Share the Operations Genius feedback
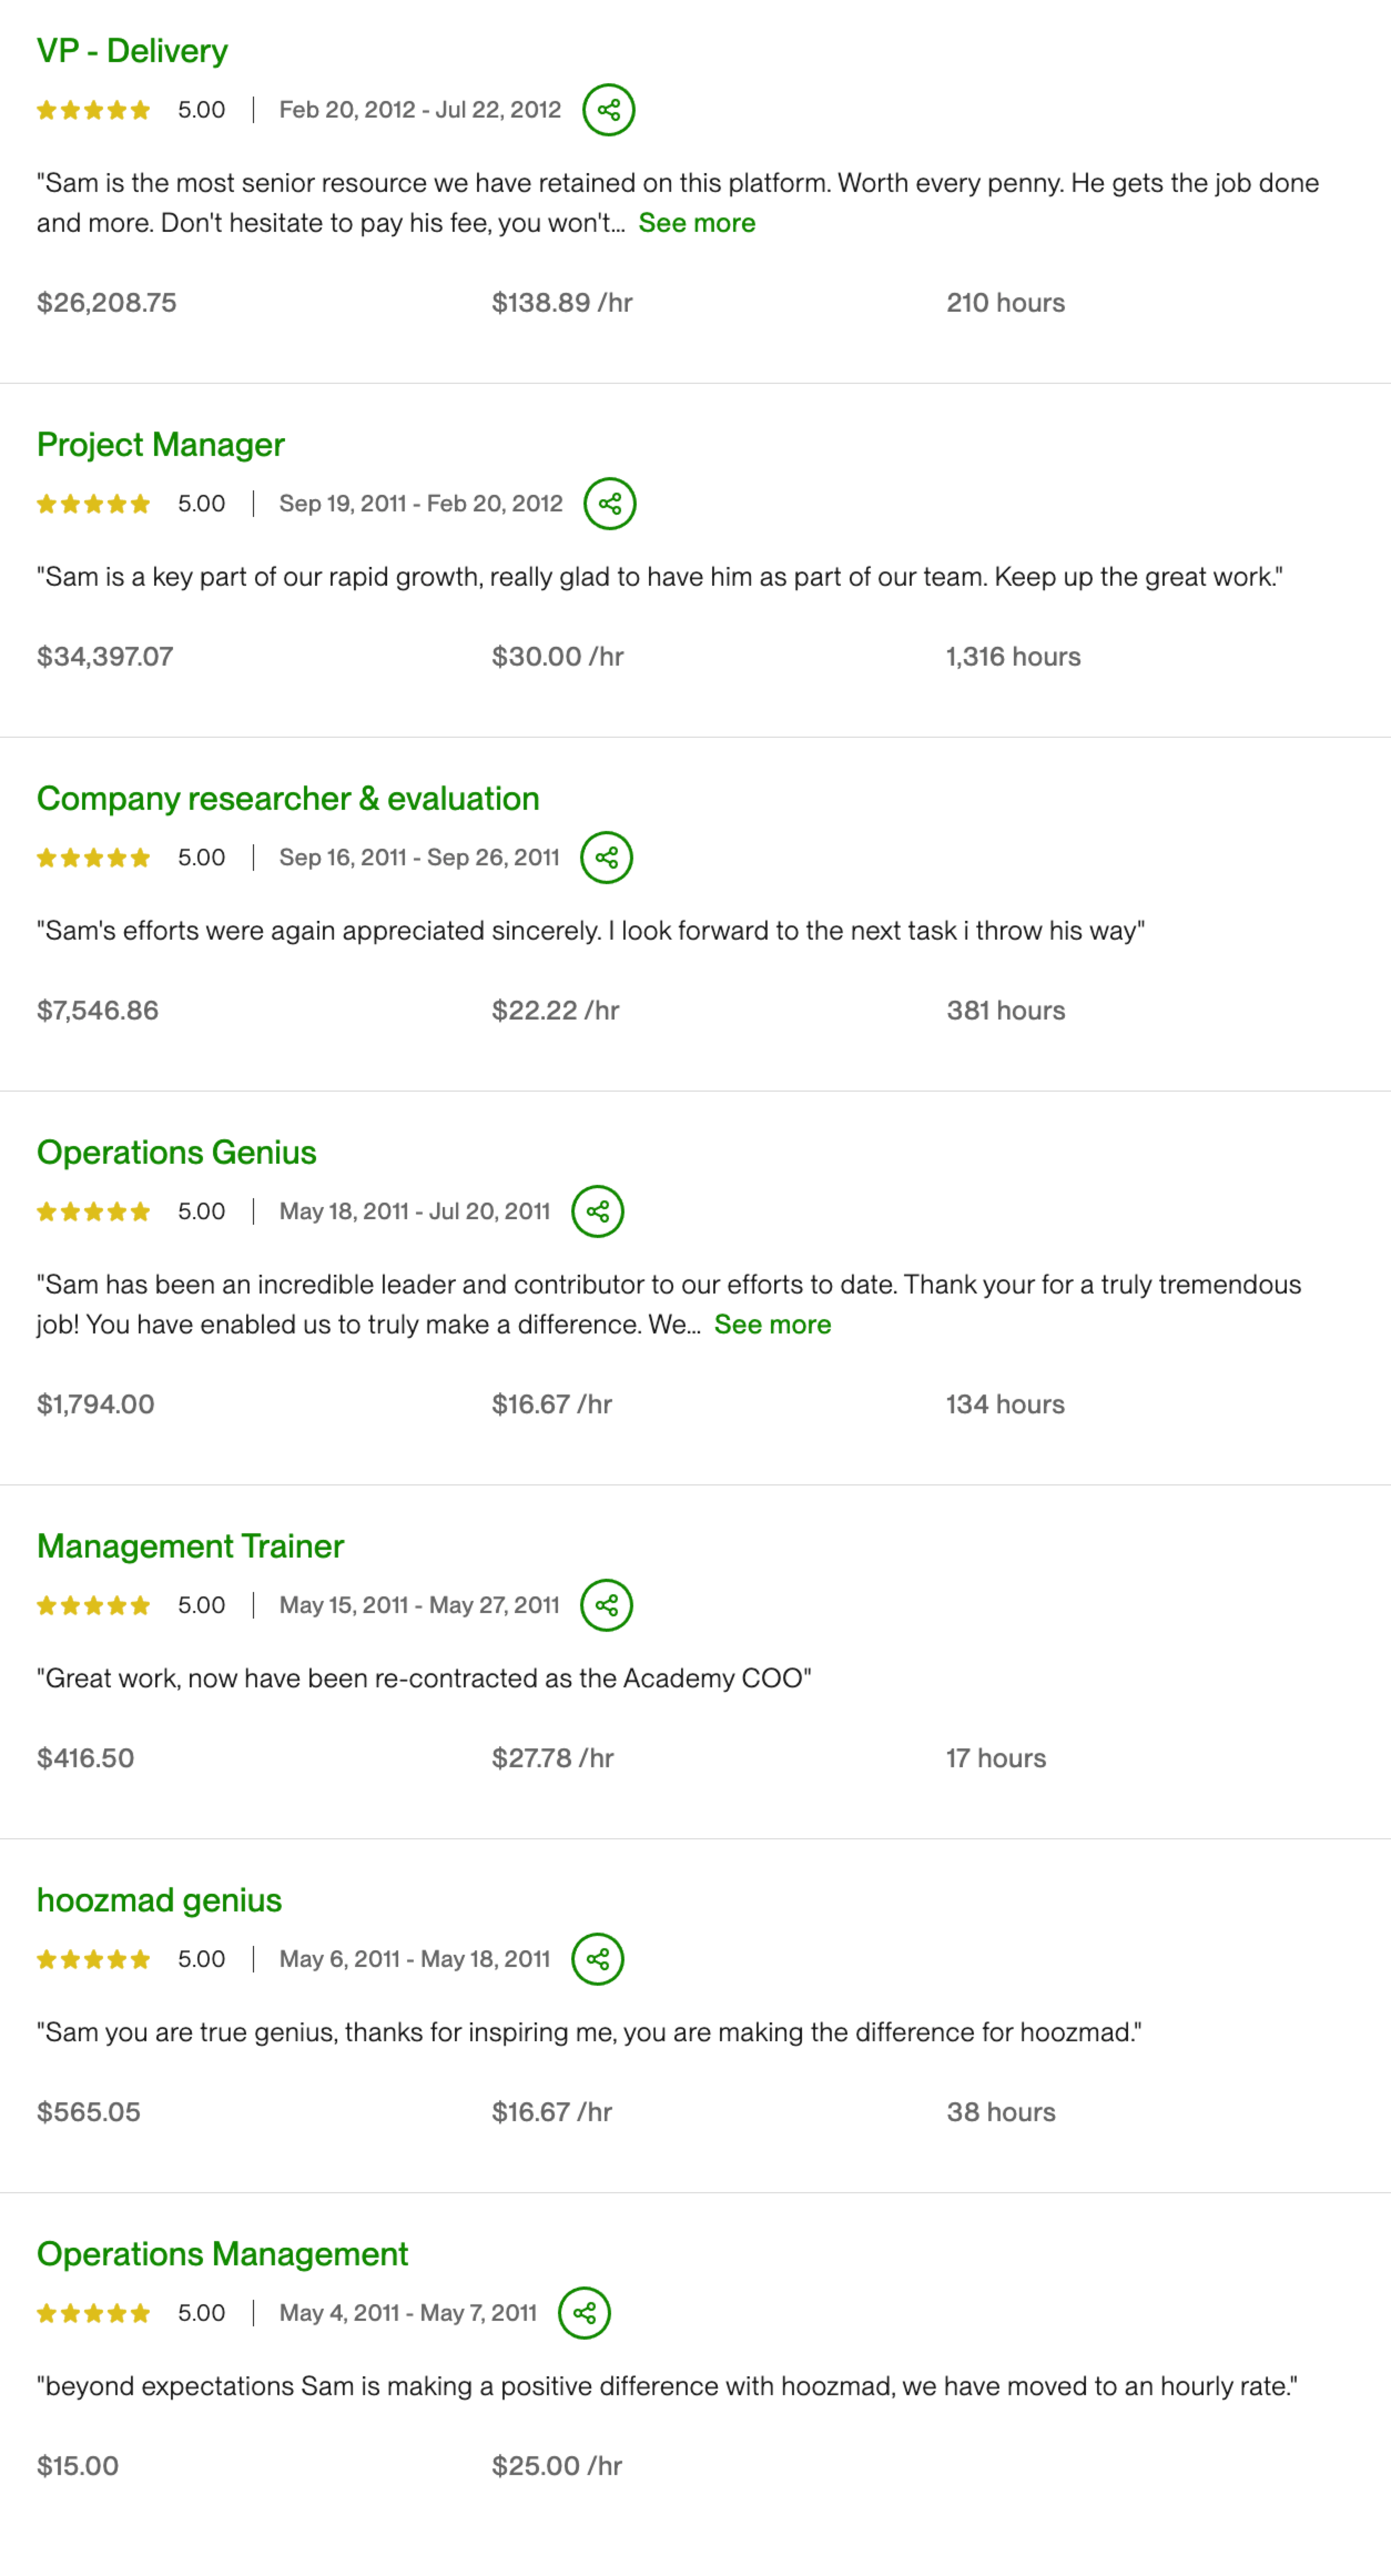 click(x=598, y=1212)
